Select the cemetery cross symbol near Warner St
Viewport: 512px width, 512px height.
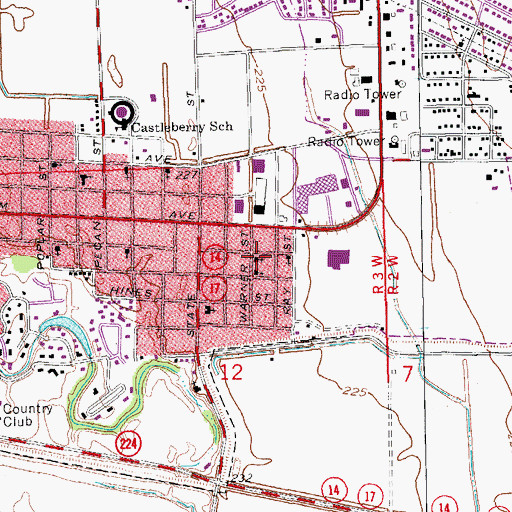point(257,257)
